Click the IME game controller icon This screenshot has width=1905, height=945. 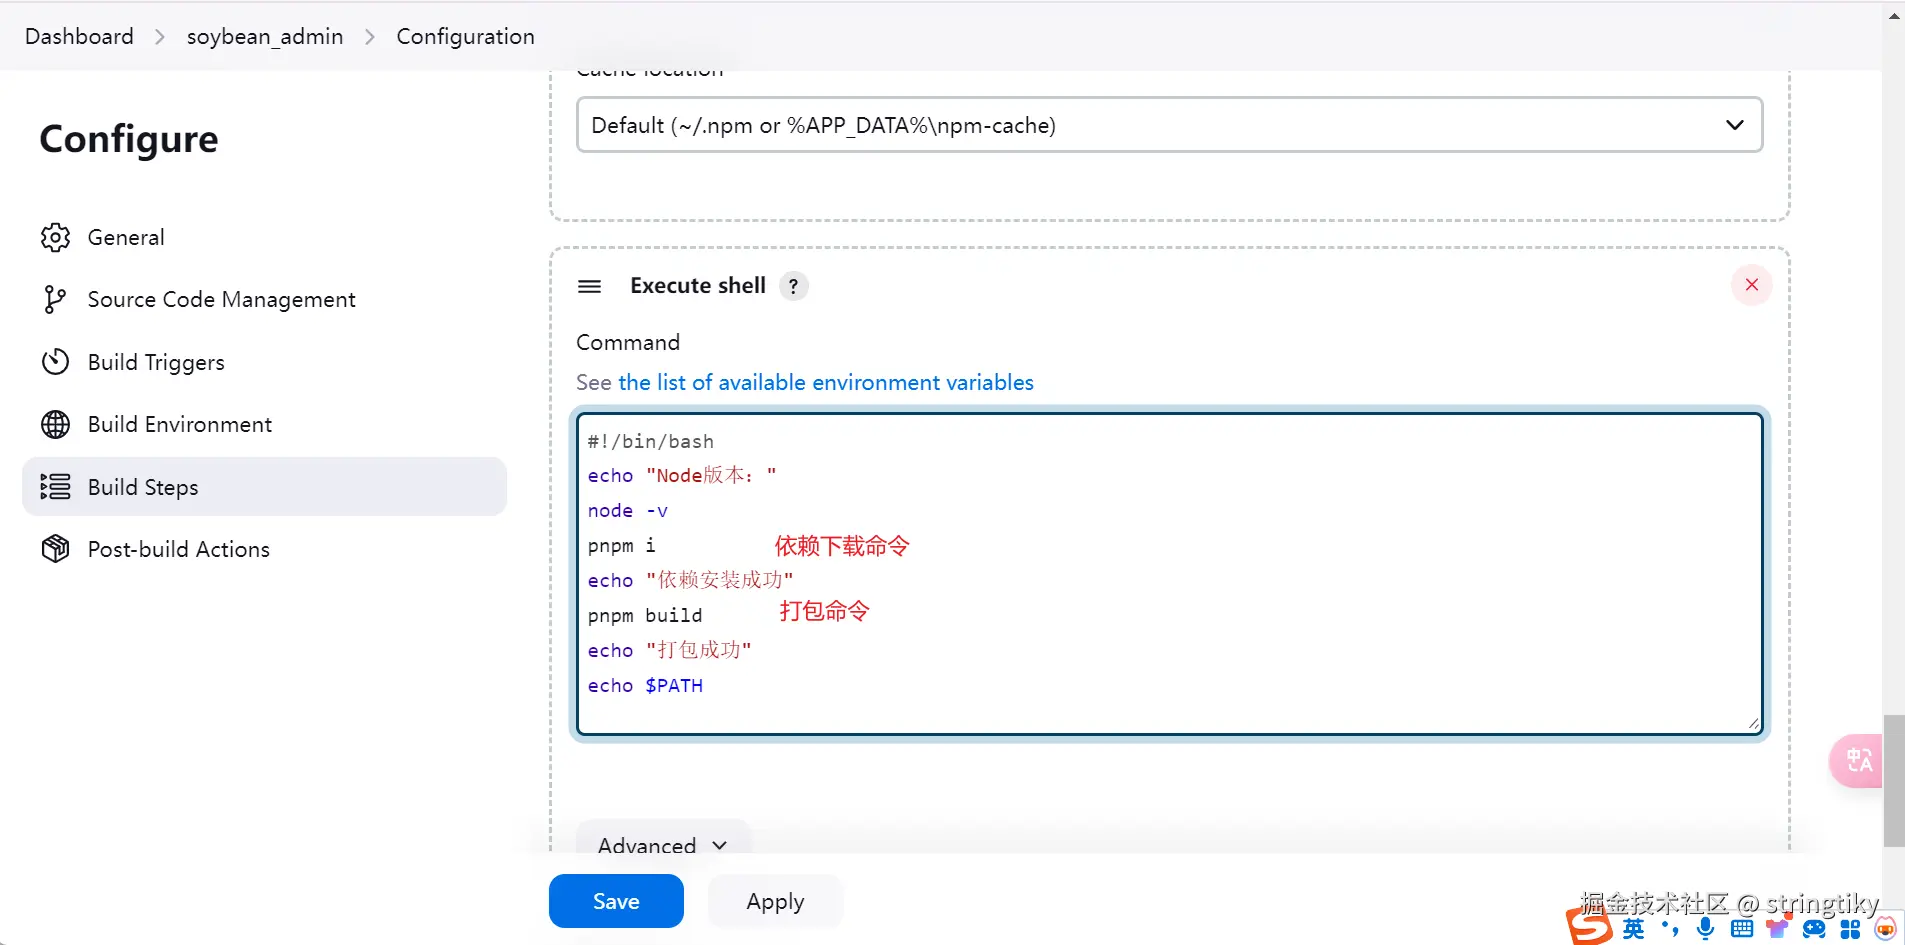(x=1814, y=930)
